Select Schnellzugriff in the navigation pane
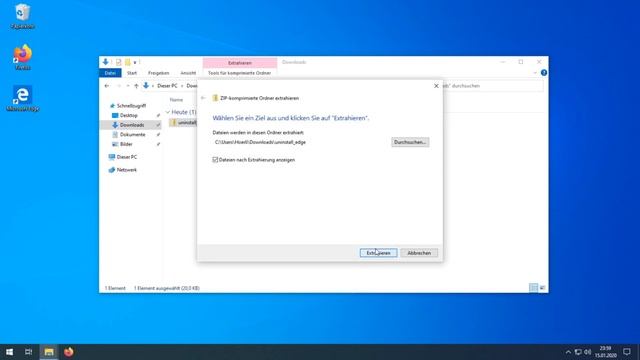The image size is (640, 360). click(x=131, y=106)
